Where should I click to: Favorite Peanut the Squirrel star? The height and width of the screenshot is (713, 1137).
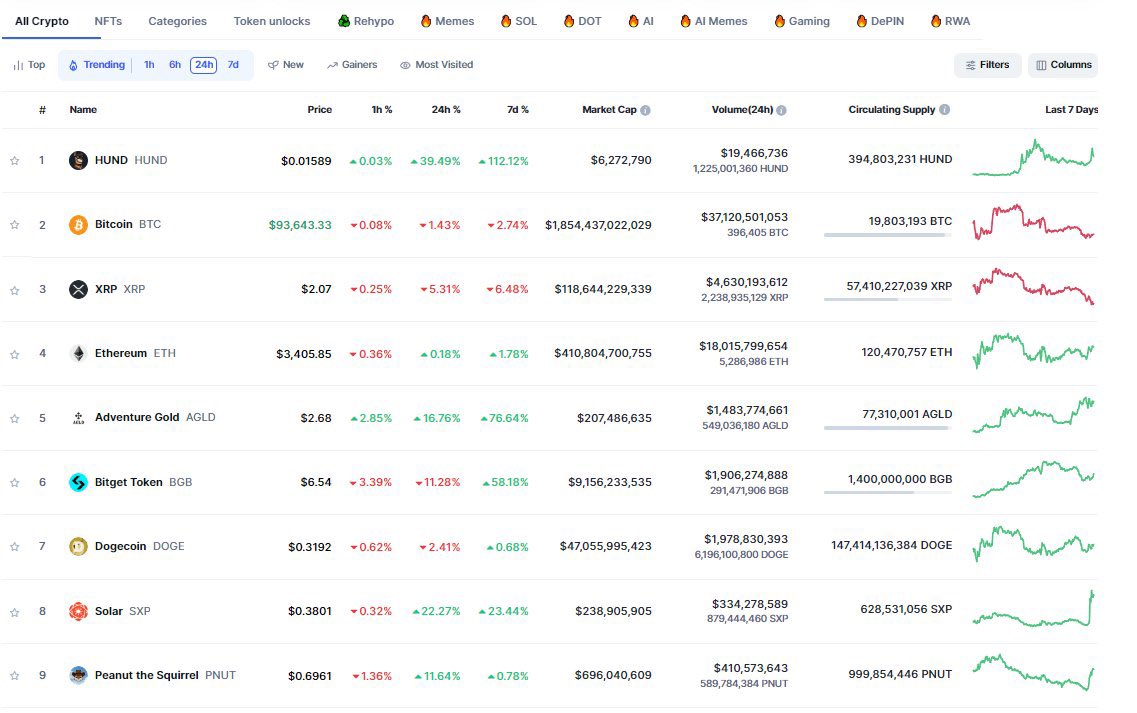[x=15, y=675]
